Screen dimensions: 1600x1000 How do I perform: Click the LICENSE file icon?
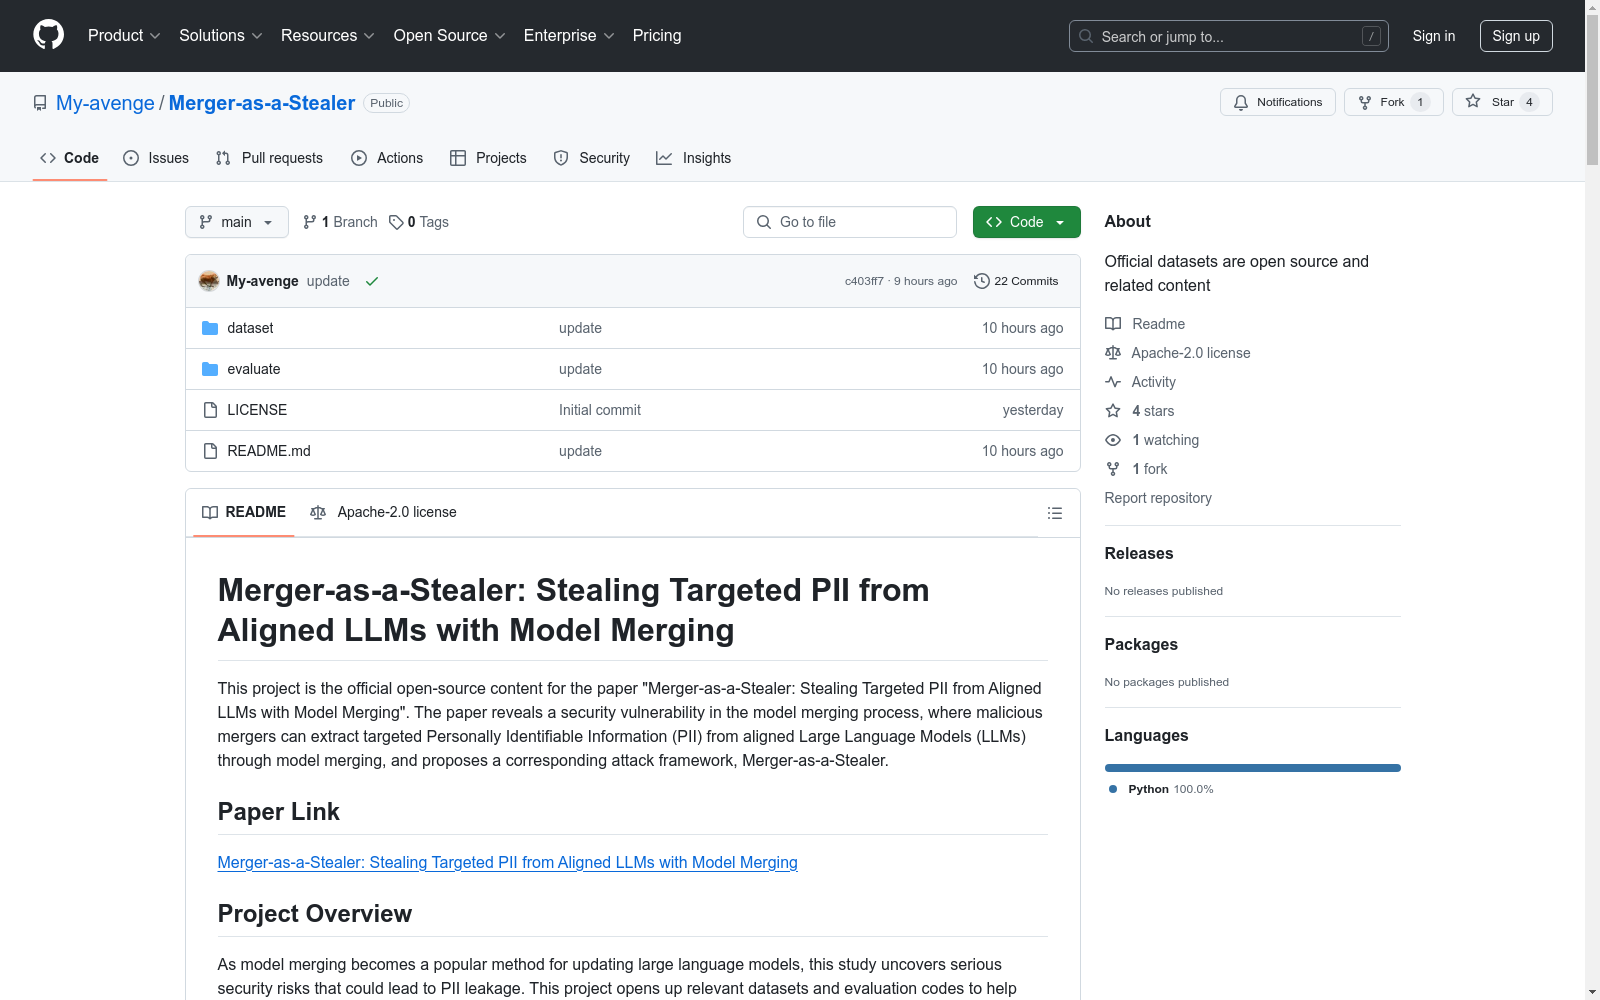click(x=210, y=410)
